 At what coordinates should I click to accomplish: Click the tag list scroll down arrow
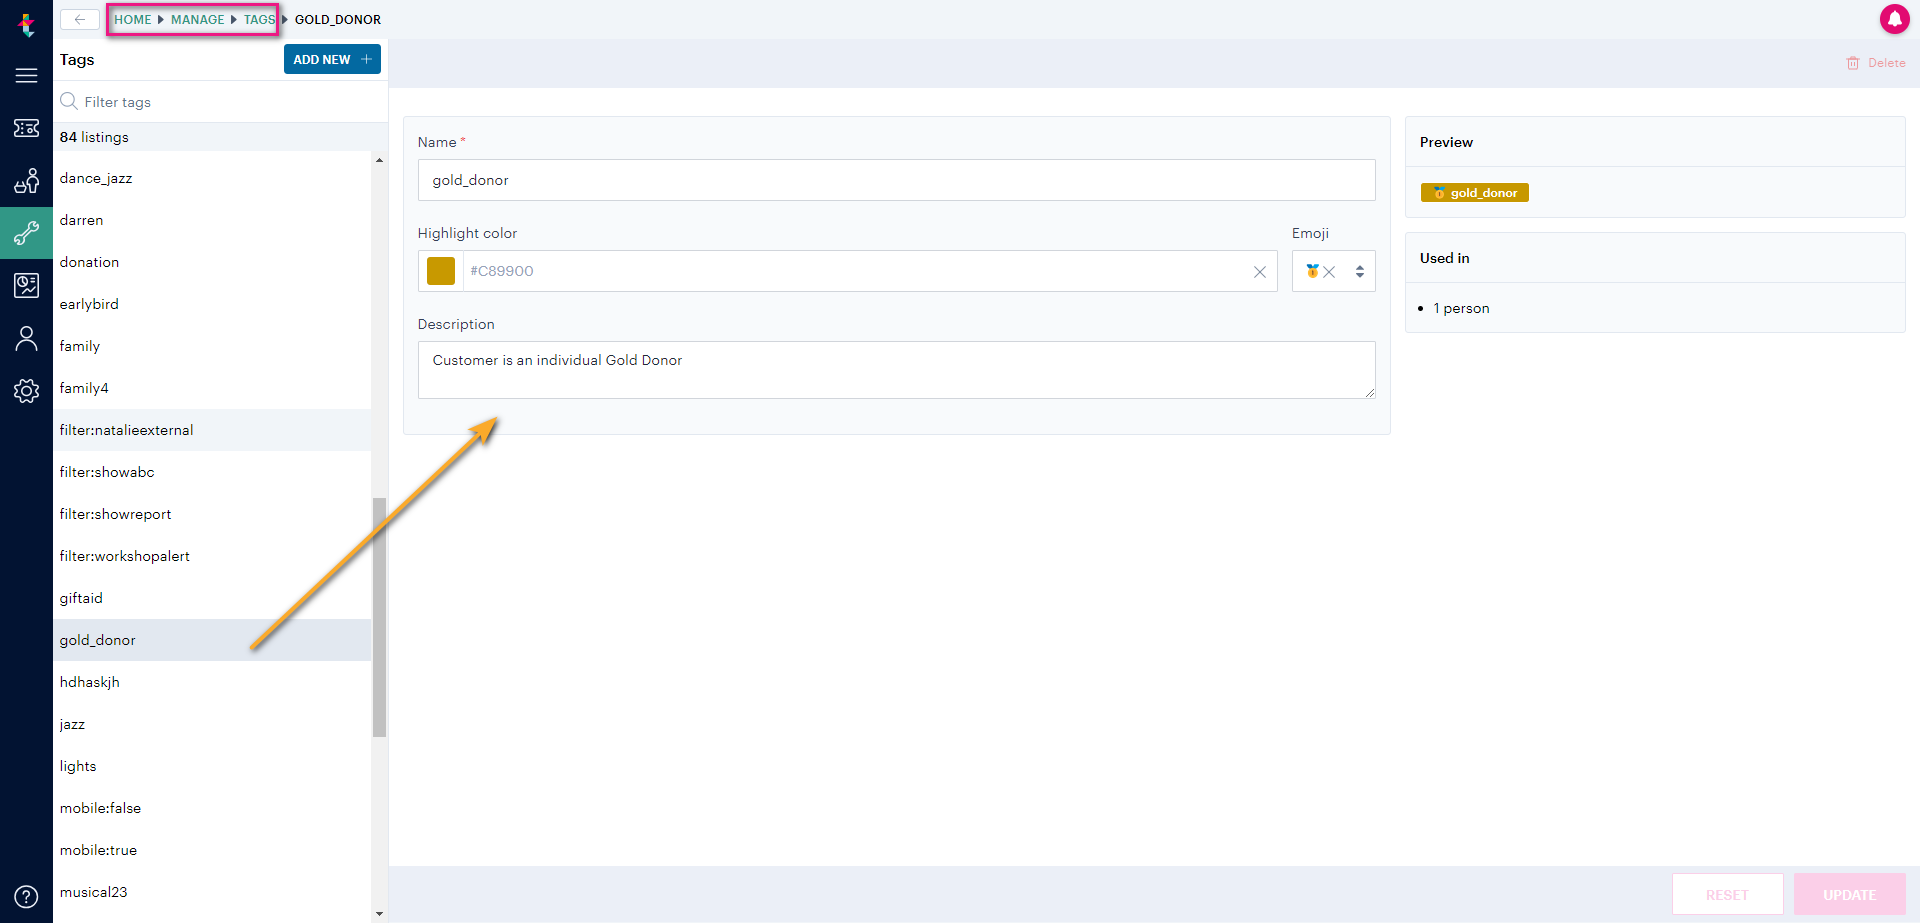[x=379, y=913]
